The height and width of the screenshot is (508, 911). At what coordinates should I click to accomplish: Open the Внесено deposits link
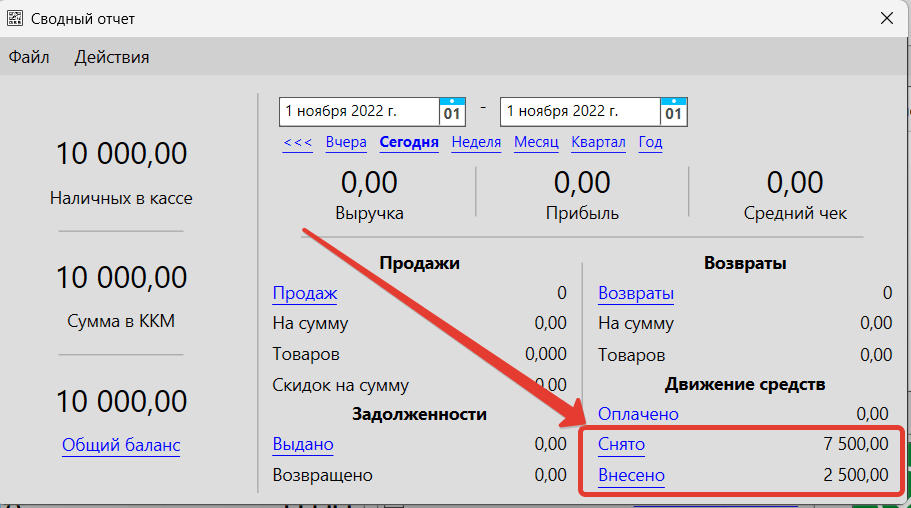pos(631,475)
